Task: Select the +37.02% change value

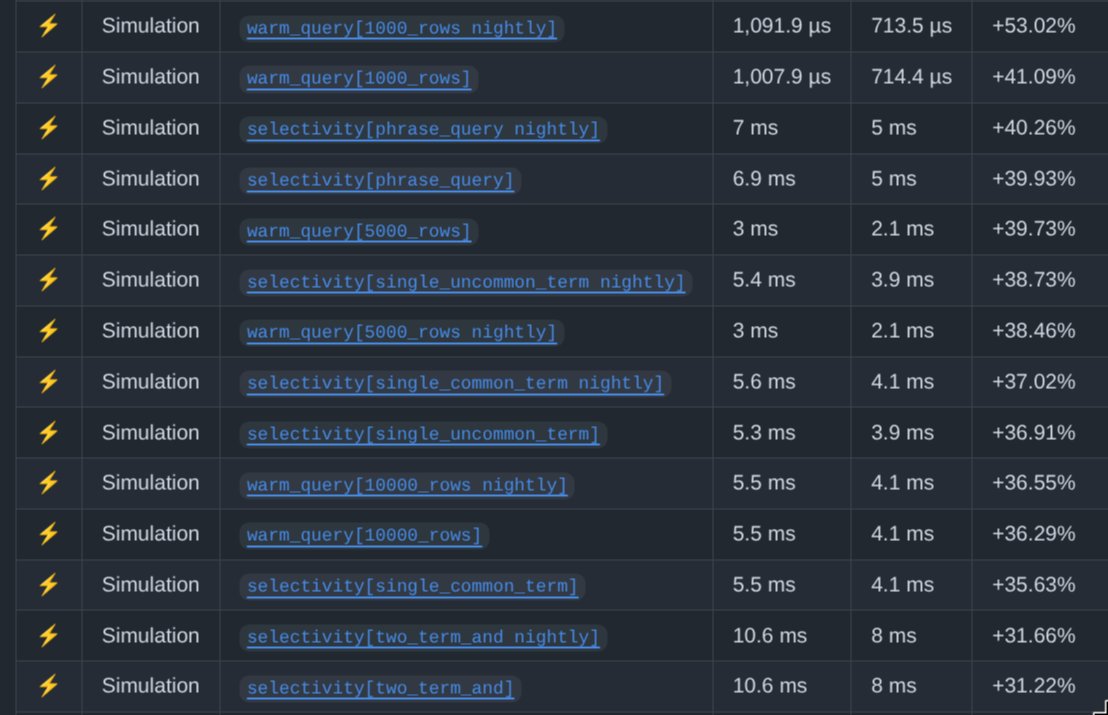Action: [x=1034, y=382]
